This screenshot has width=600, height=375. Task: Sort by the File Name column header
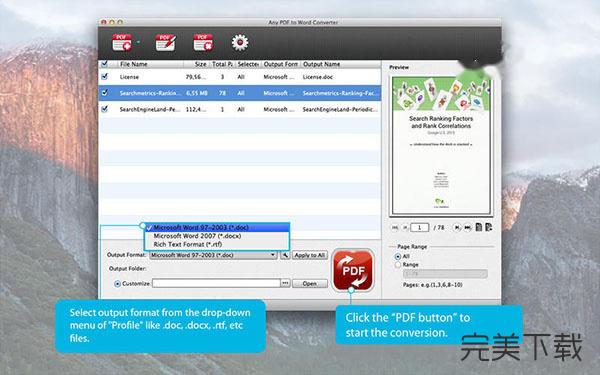[134, 64]
